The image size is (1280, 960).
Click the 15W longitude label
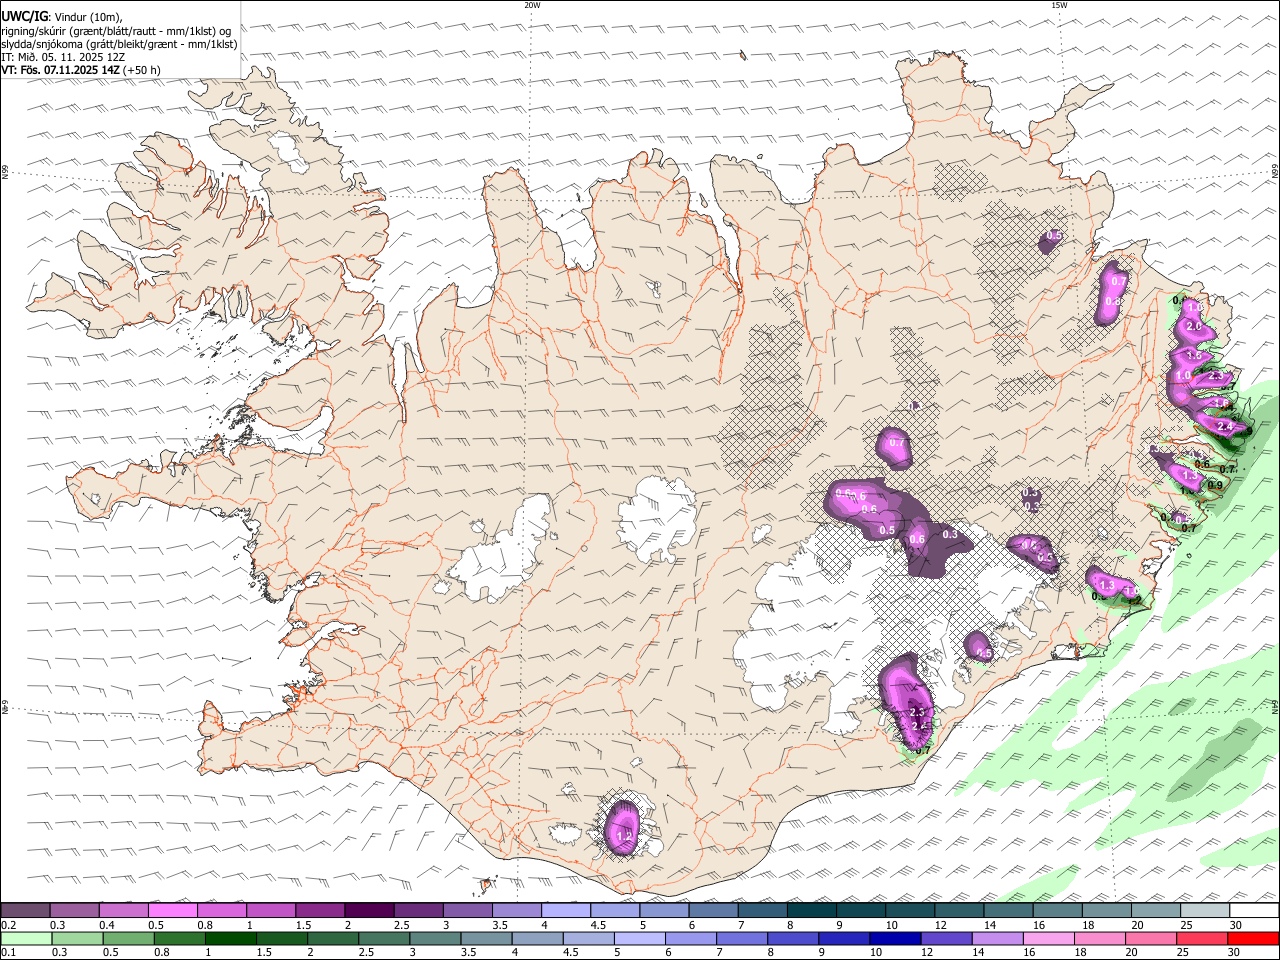pos(1059,5)
